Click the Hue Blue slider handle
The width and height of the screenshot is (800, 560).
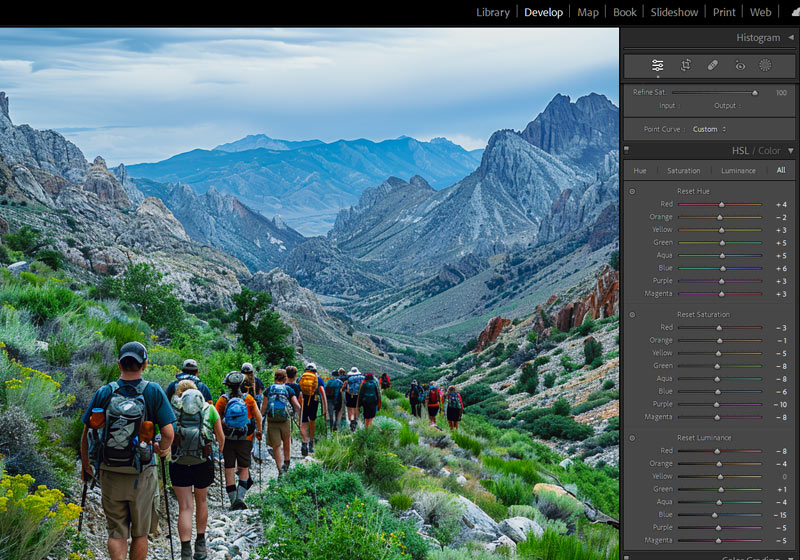coord(722,268)
